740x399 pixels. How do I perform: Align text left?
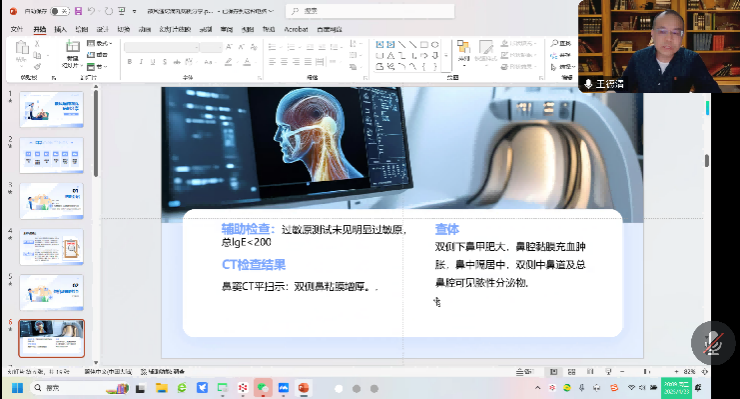(x=272, y=62)
